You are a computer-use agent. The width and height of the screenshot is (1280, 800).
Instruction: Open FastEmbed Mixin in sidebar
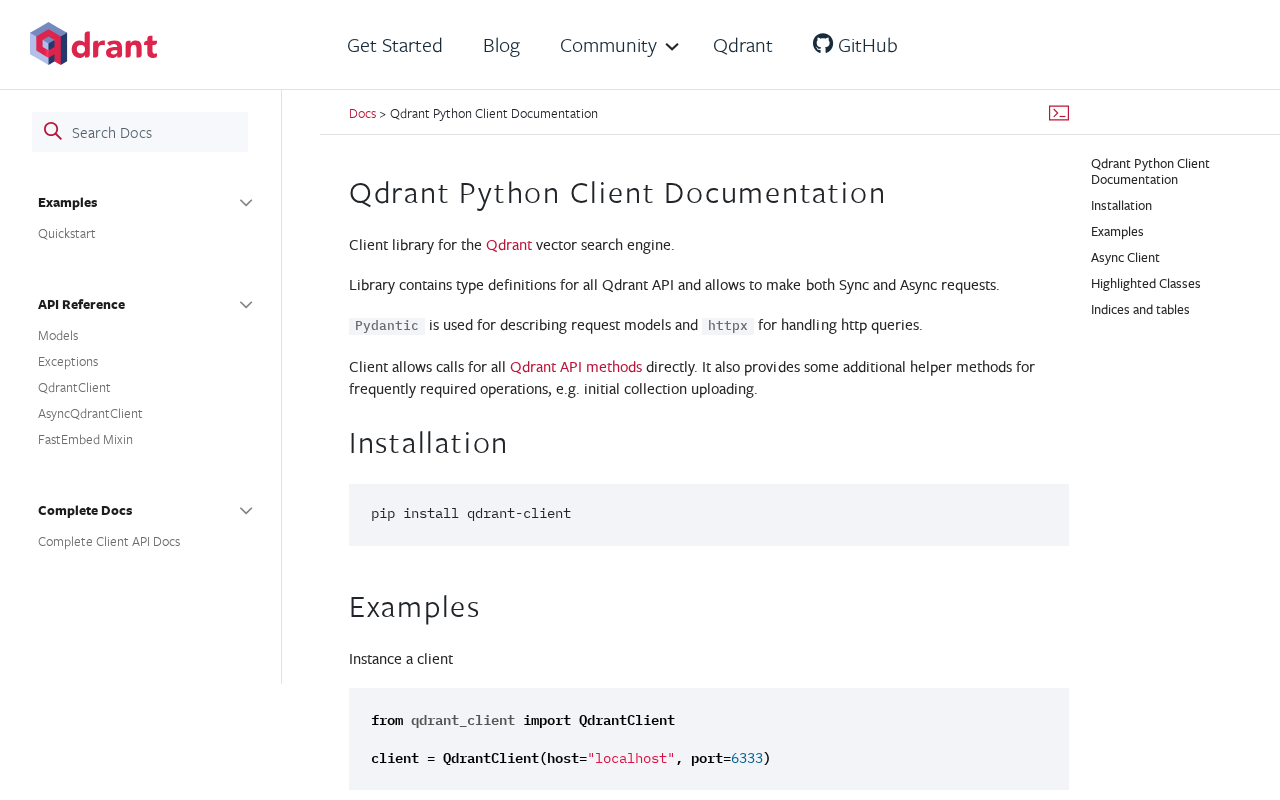85,439
